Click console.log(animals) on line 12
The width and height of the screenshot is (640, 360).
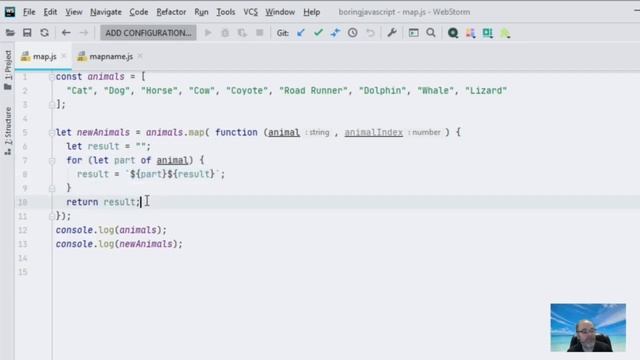[x=111, y=230]
